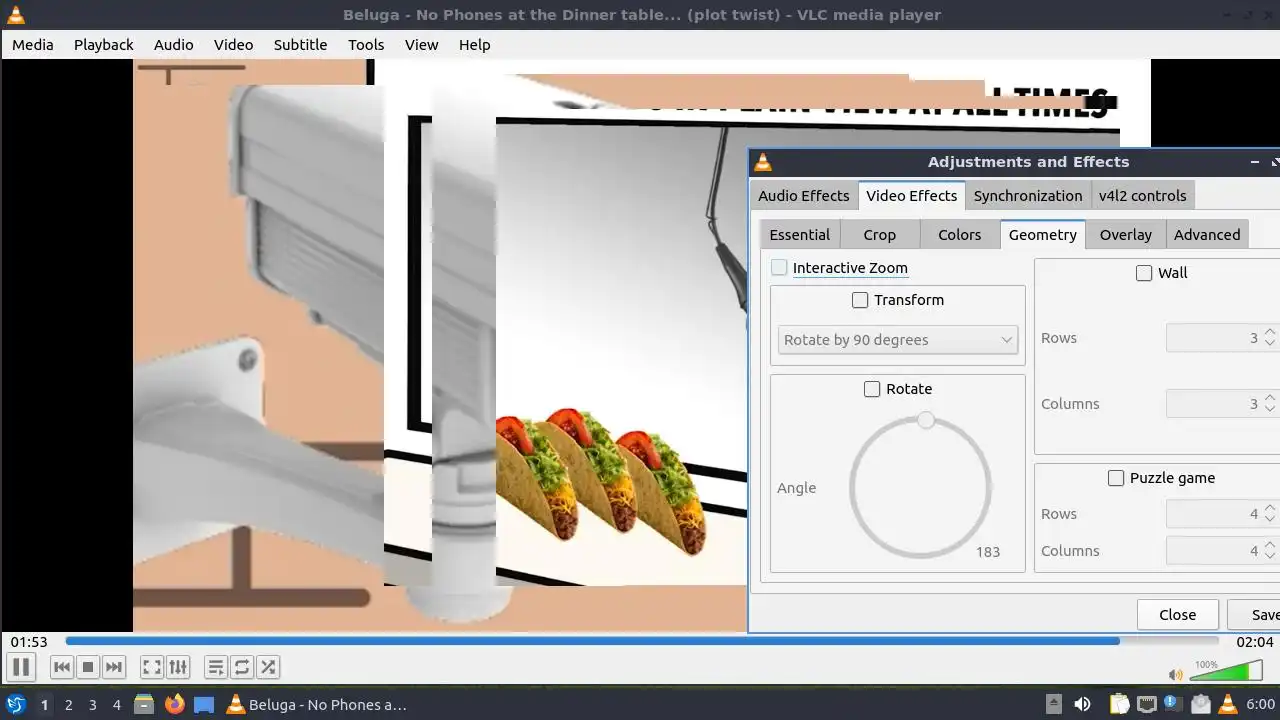Click VLC cone icon in Adjustments dialog title
This screenshot has height=720, width=1280.
click(x=763, y=162)
